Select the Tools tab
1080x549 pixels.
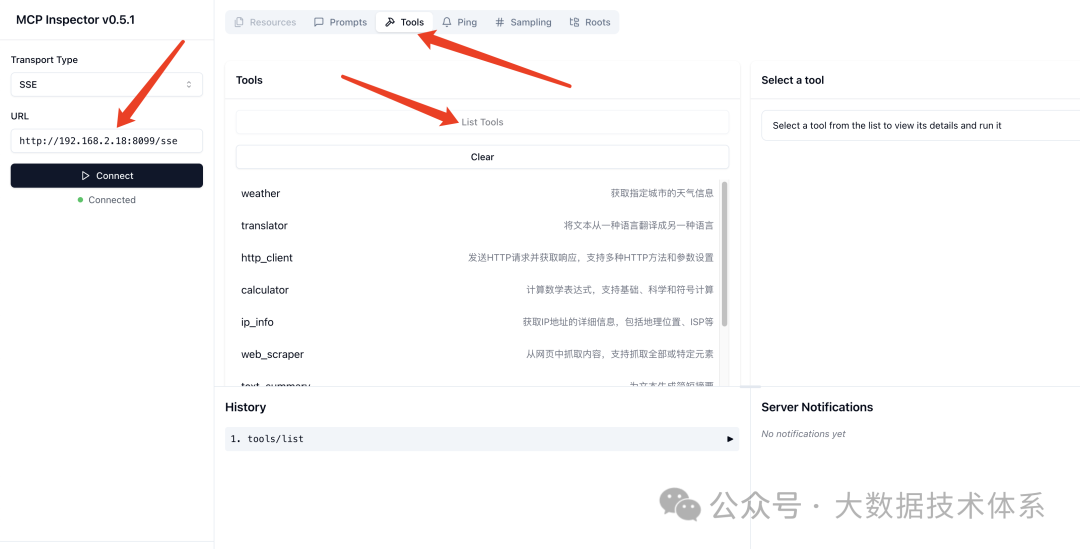[404, 22]
